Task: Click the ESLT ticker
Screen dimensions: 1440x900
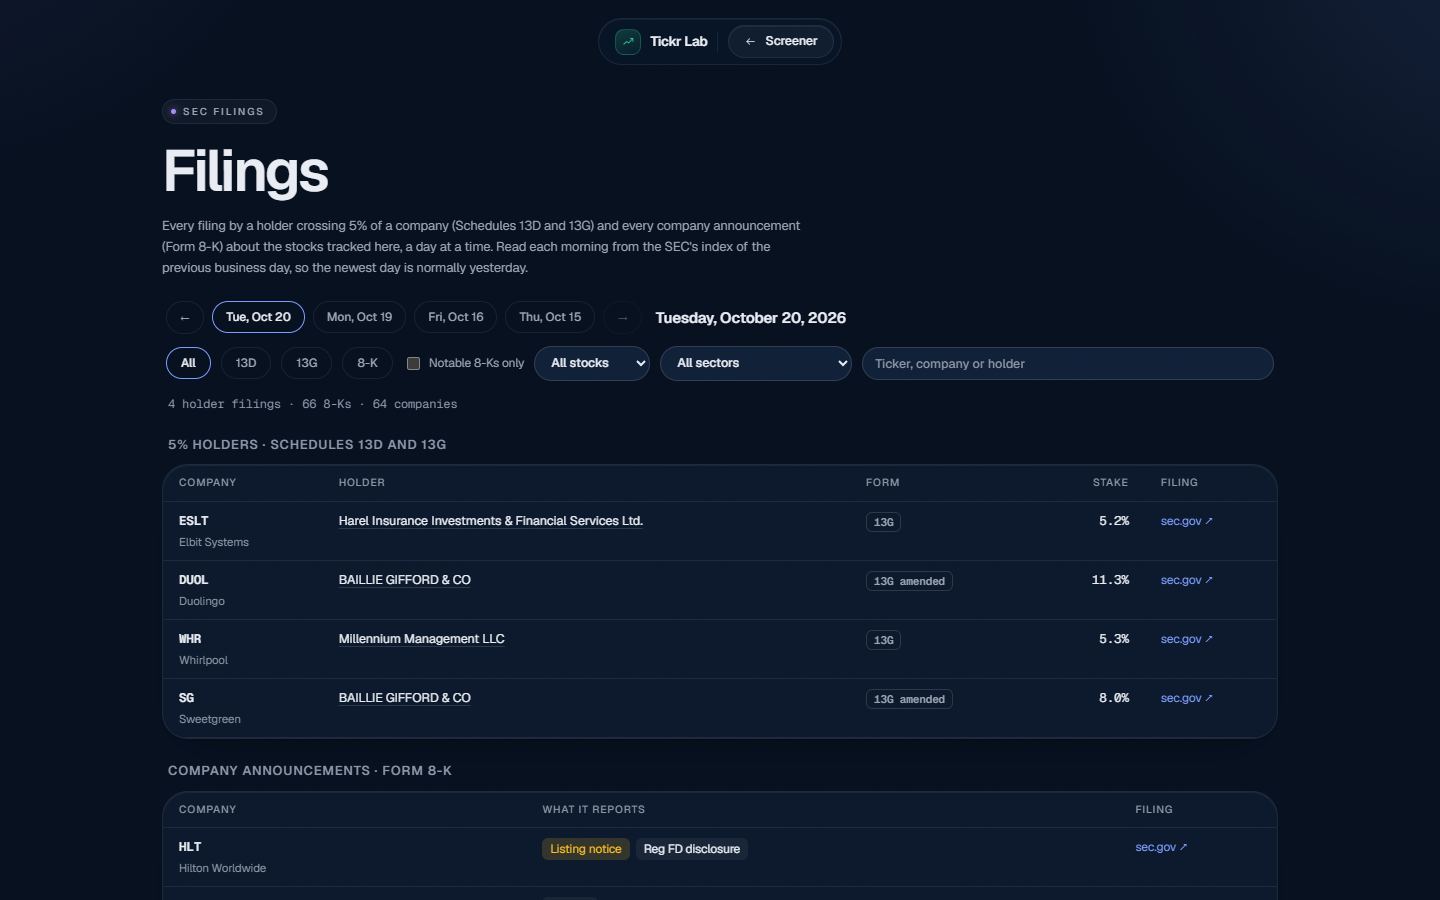Action: [x=194, y=521]
